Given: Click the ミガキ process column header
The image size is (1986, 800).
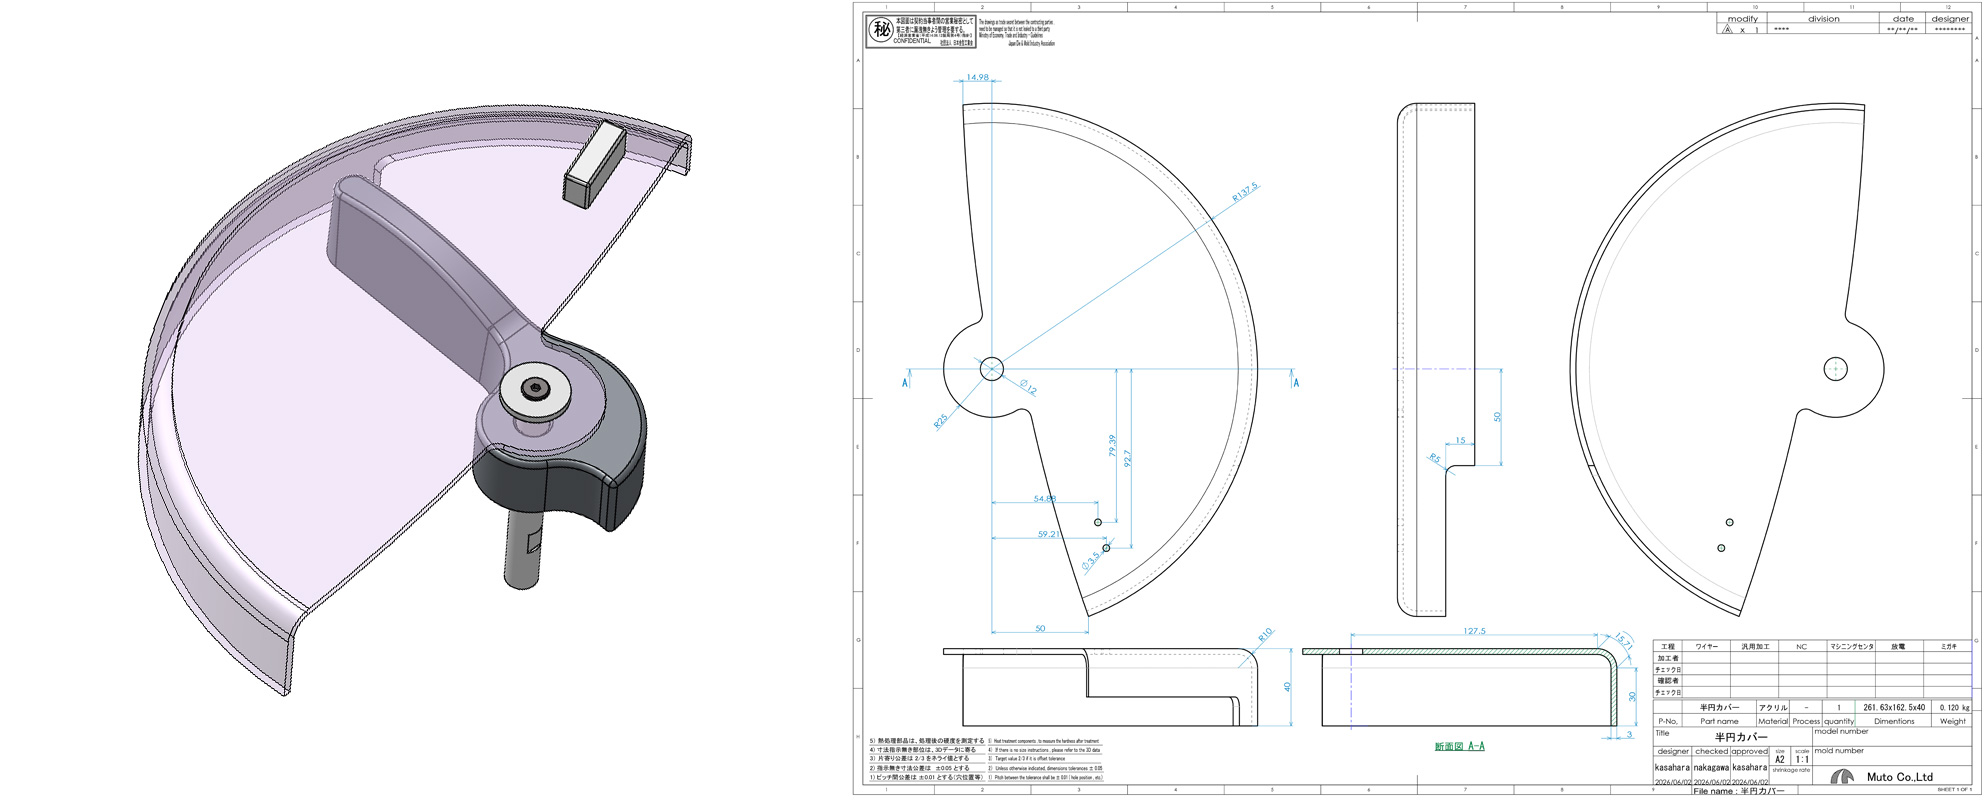Looking at the screenshot, I should [x=1948, y=647].
